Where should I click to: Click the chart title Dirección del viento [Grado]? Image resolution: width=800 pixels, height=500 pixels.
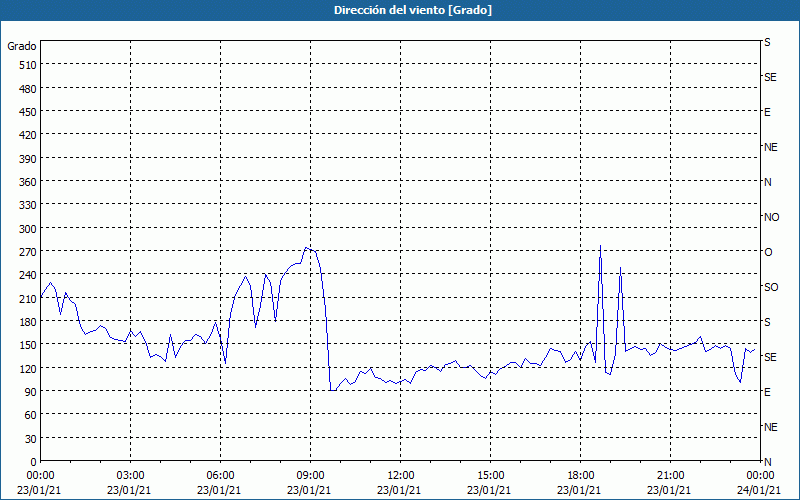tap(413, 10)
